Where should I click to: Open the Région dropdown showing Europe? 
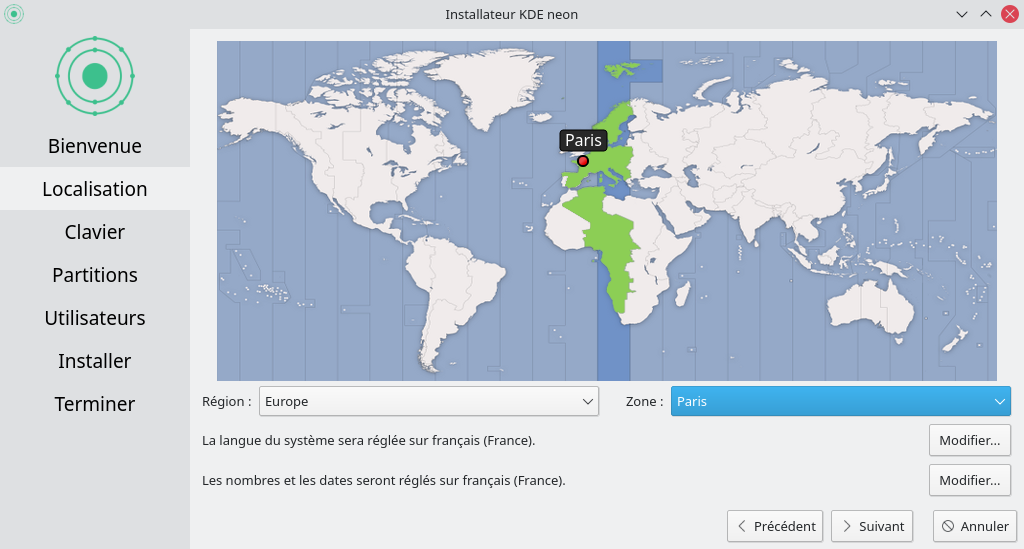[x=428, y=401]
